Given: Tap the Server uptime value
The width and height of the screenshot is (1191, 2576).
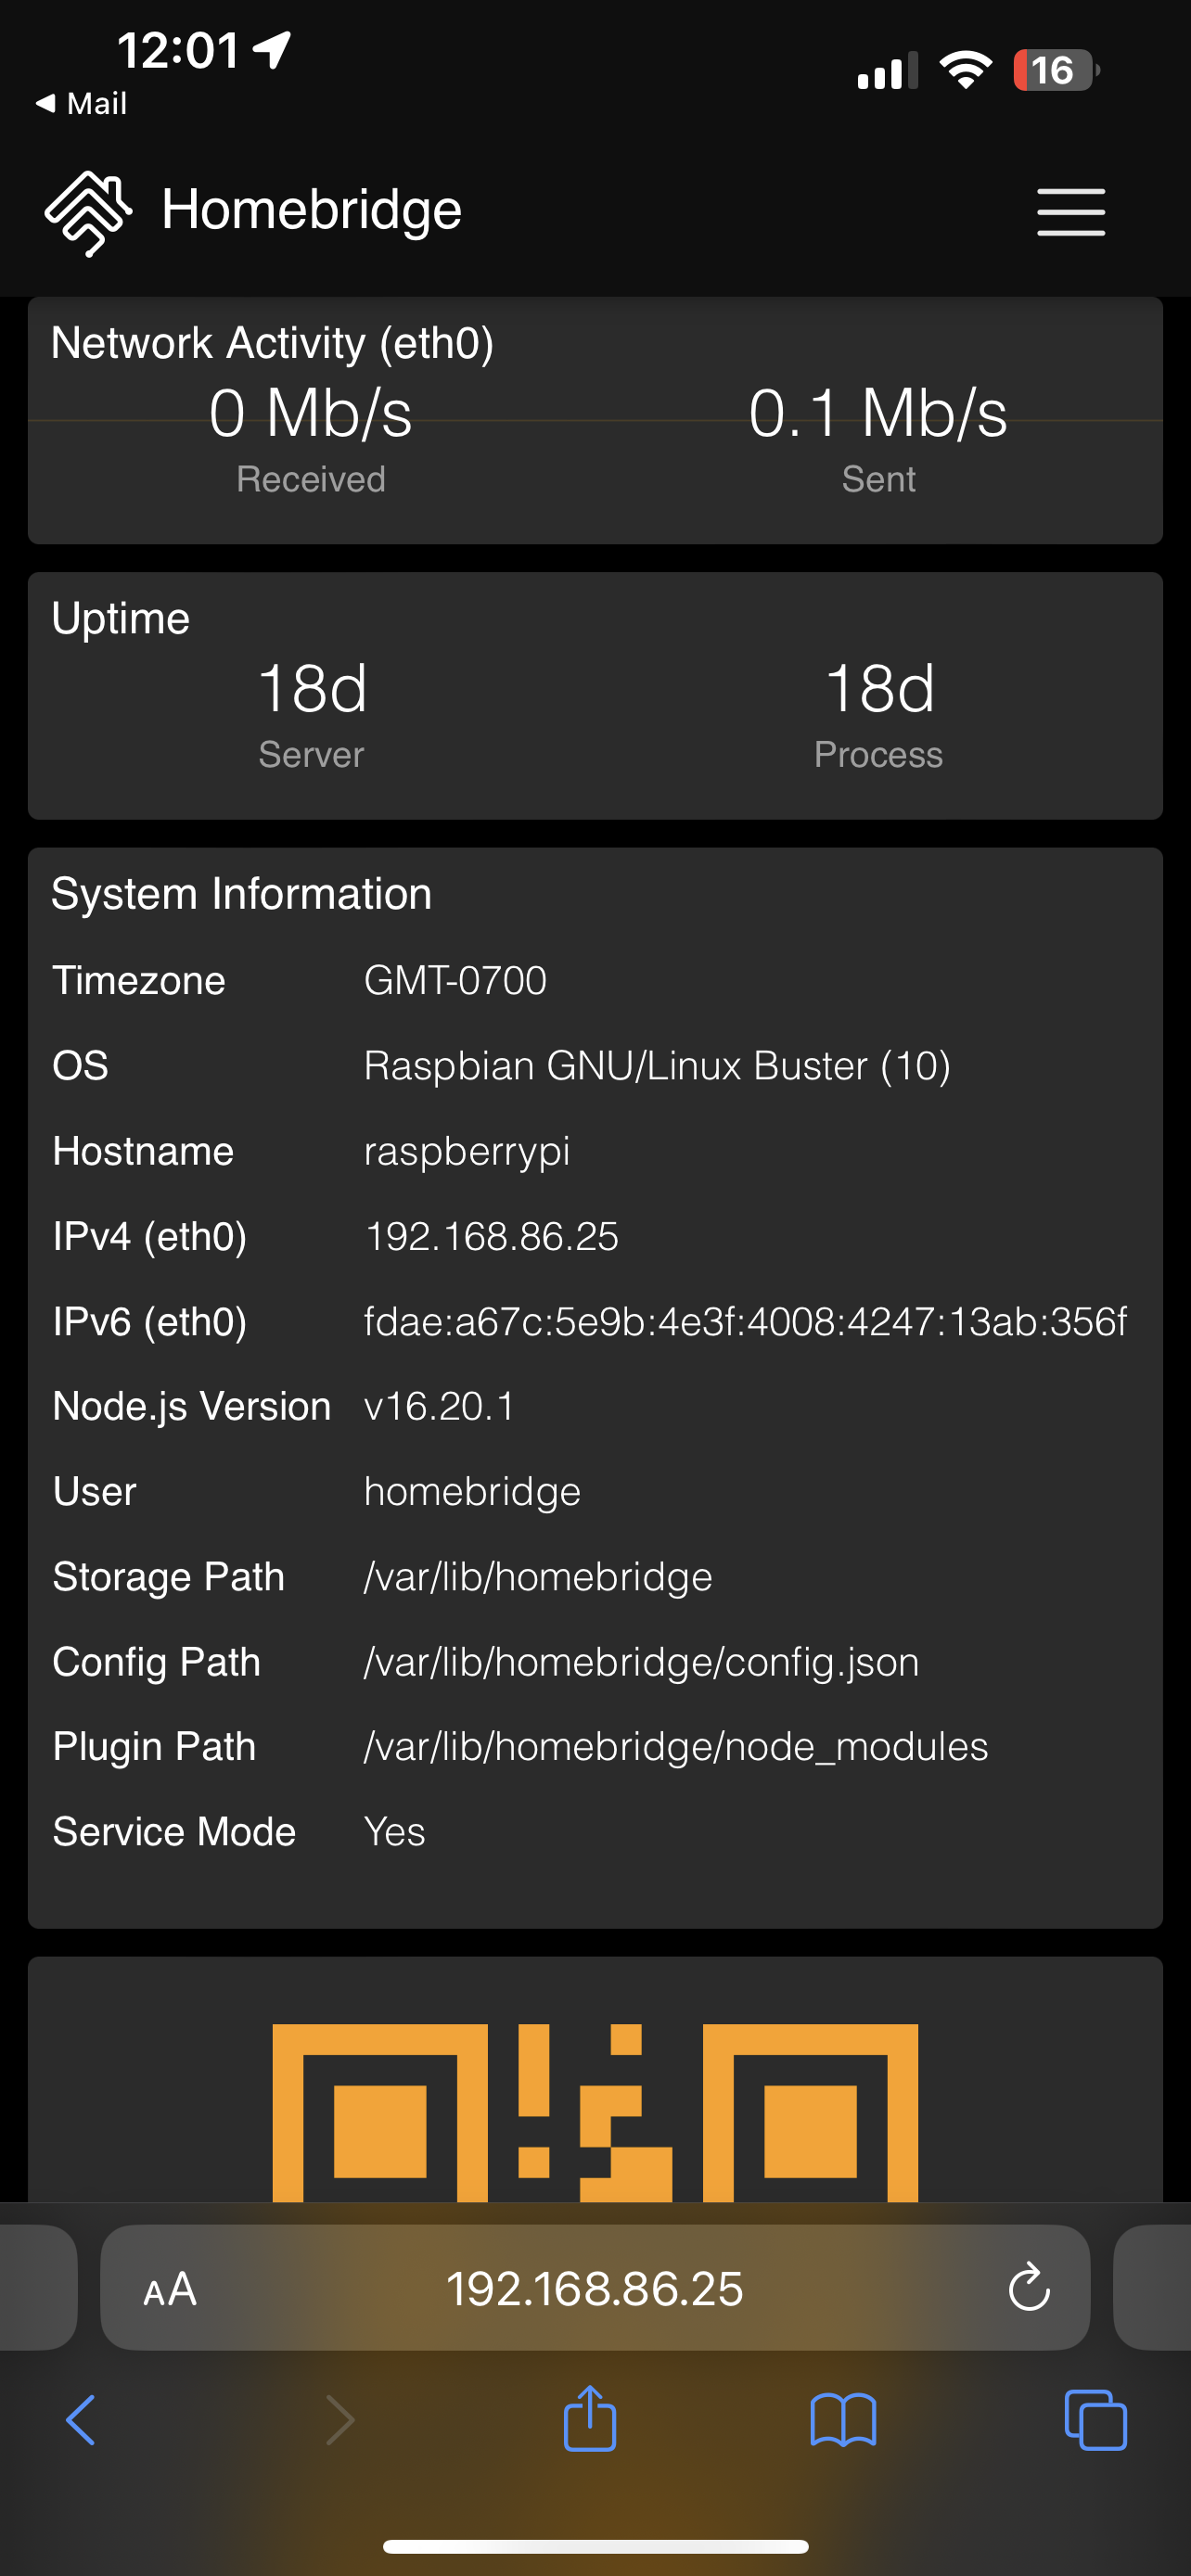Looking at the screenshot, I should click(311, 690).
